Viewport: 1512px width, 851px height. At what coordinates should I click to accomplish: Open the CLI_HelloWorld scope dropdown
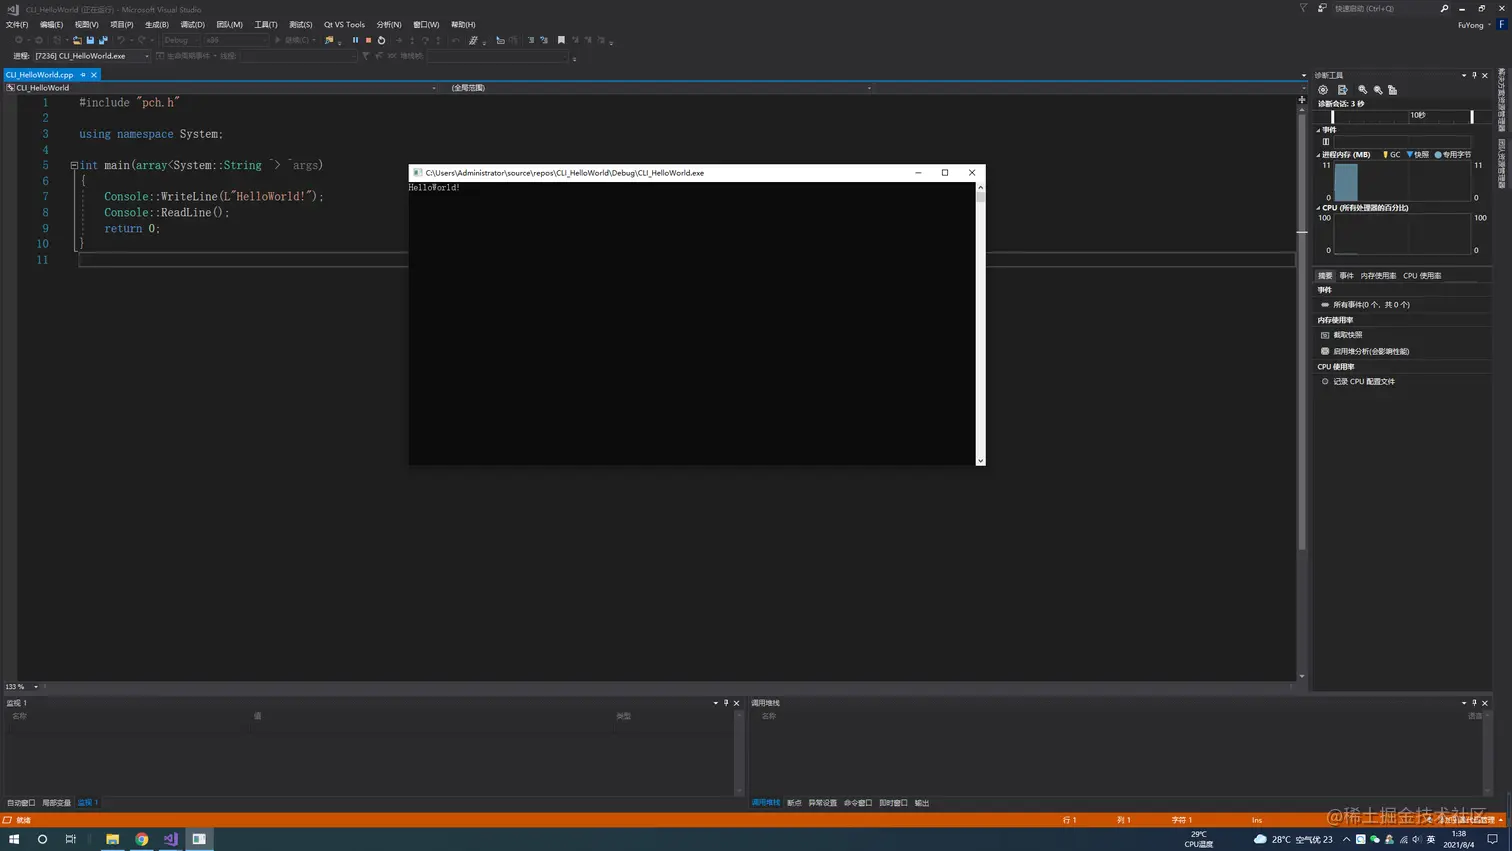pos(434,88)
